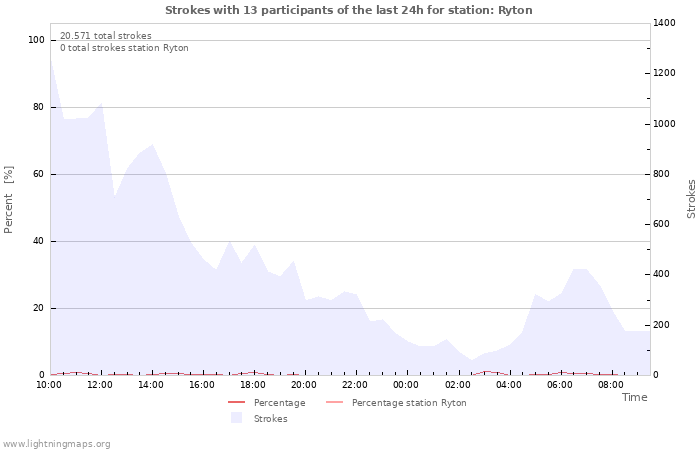Click the 00:00 time axis label

coord(406,385)
